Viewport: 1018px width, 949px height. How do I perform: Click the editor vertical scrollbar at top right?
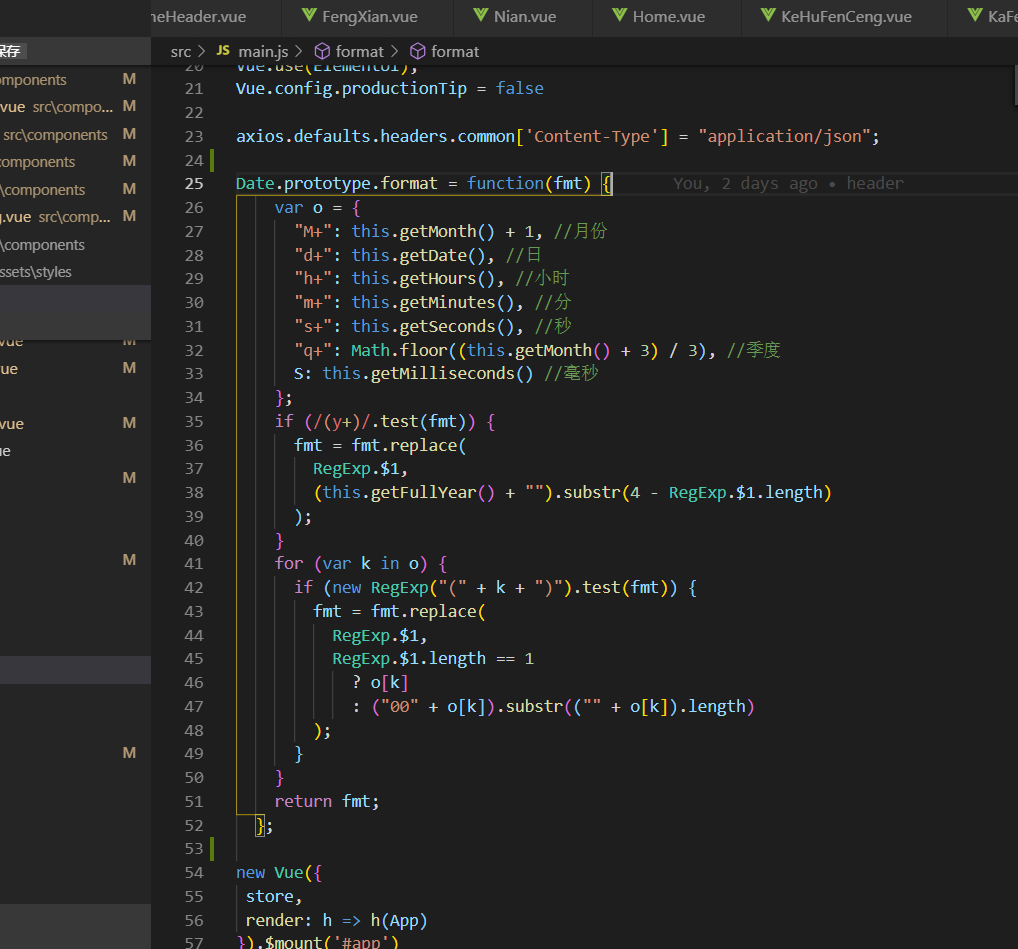click(1015, 84)
